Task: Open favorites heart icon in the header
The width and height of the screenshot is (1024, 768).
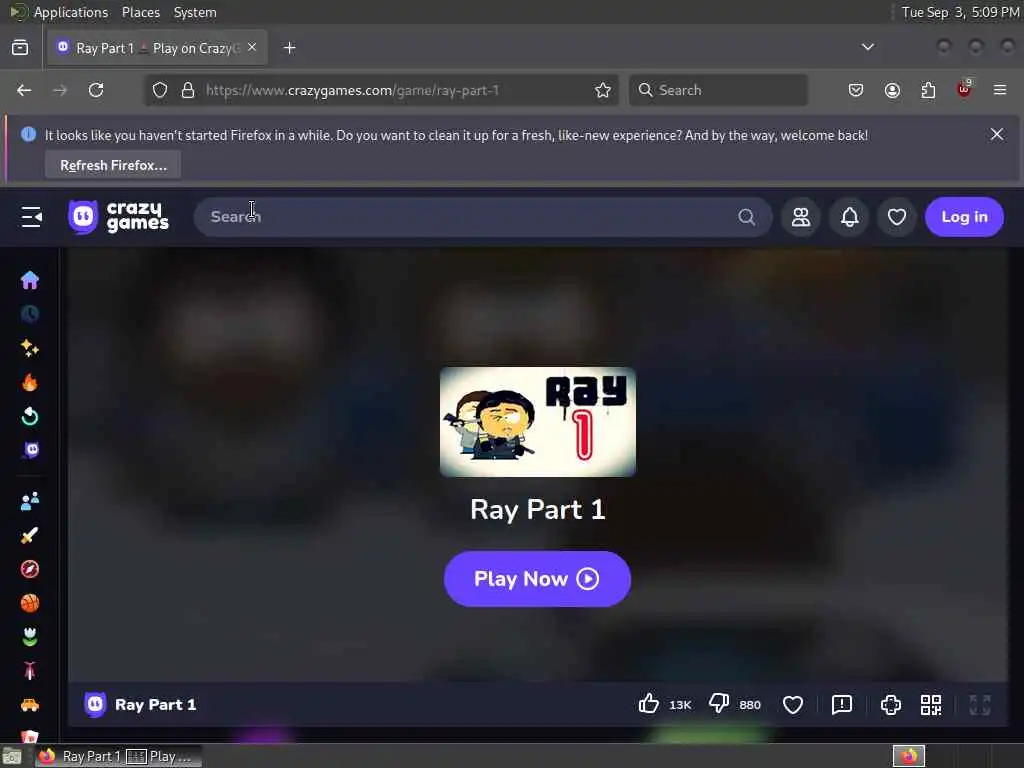Action: pyautogui.click(x=897, y=217)
